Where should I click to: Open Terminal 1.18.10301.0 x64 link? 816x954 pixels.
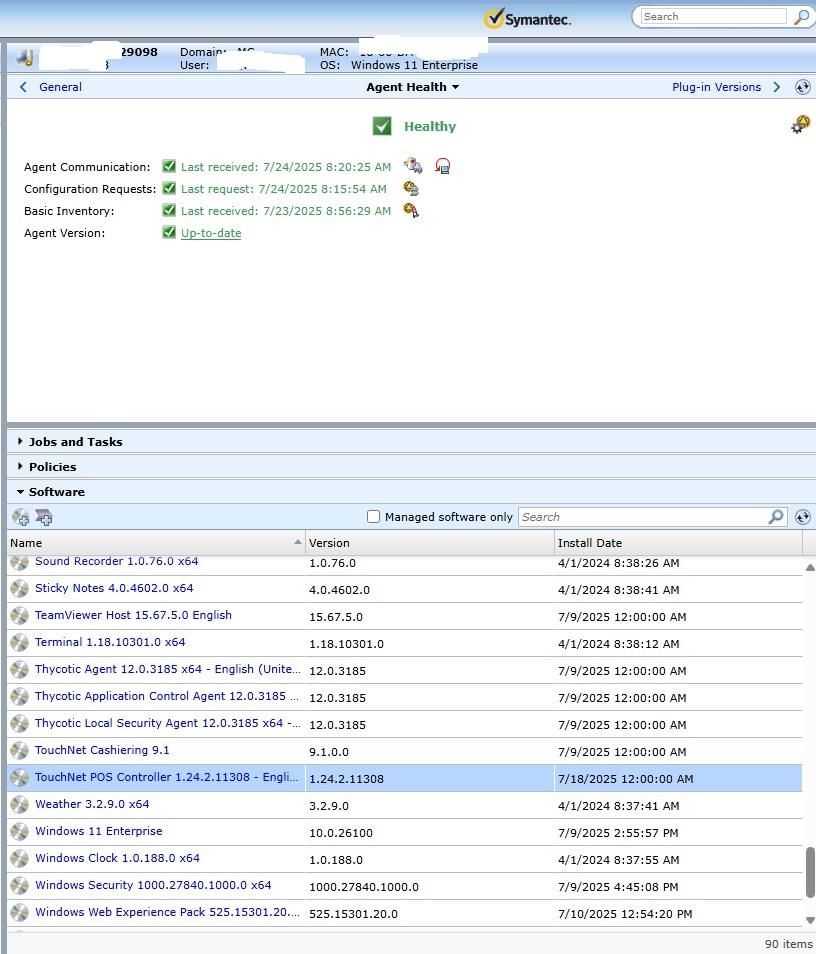click(x=110, y=642)
